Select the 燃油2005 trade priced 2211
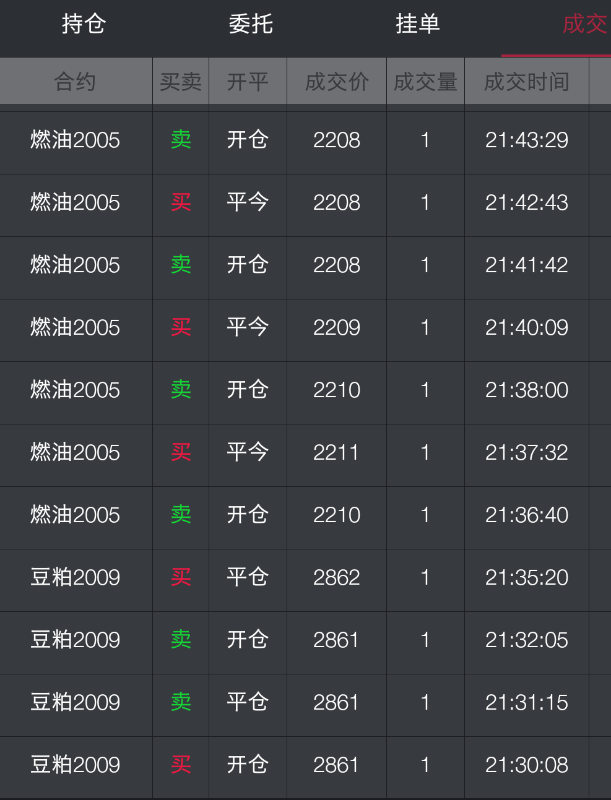The image size is (611, 800). pos(306,453)
